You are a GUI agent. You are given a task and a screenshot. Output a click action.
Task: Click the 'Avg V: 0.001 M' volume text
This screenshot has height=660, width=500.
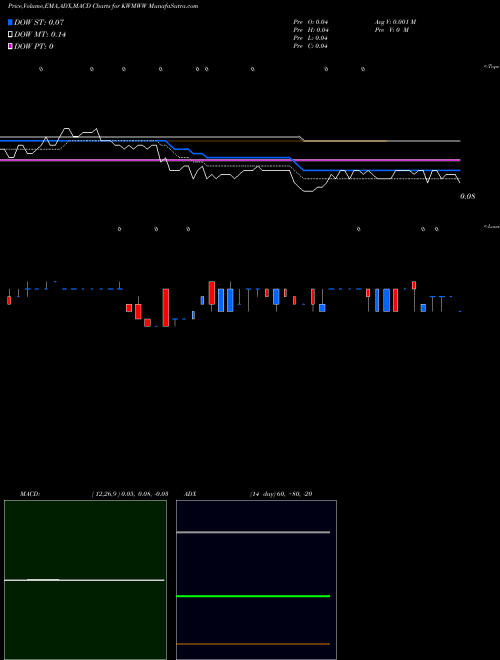[x=395, y=22]
